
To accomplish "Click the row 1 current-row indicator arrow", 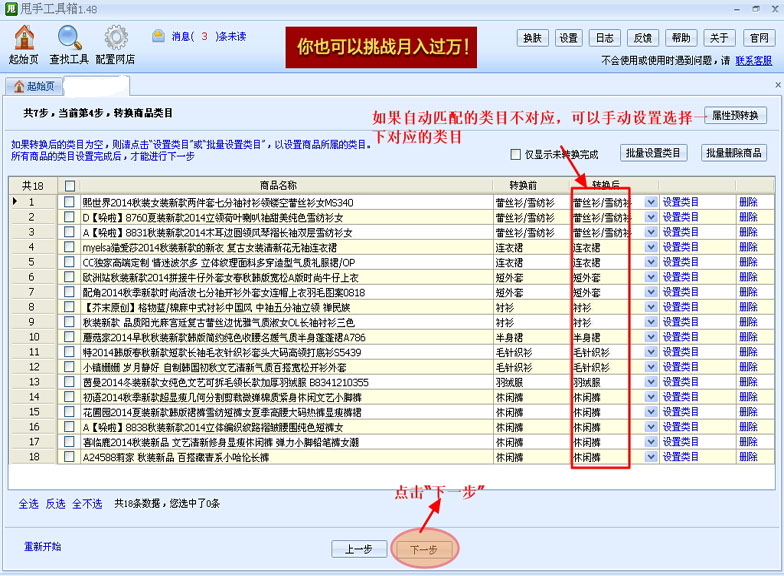I will click(15, 202).
